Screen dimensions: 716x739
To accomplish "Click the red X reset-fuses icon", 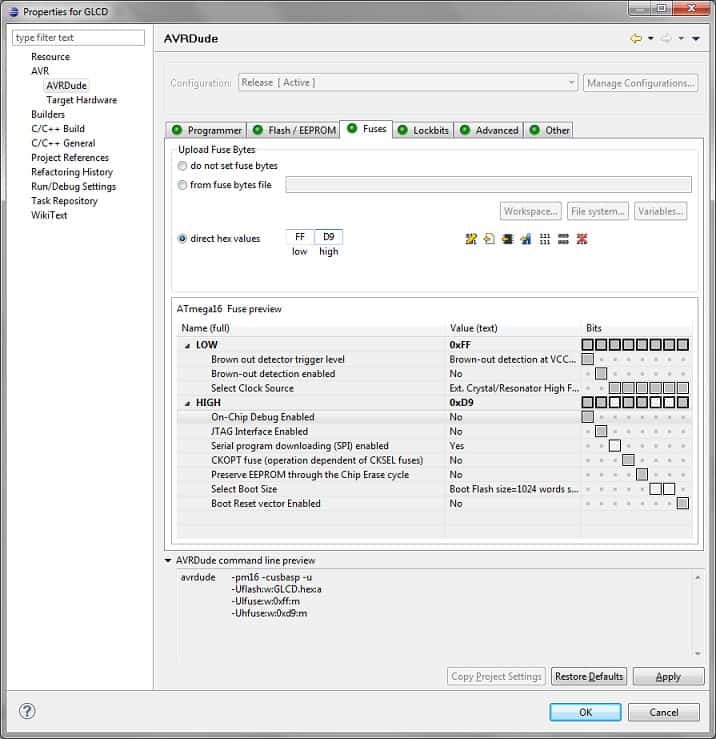I will (582, 239).
